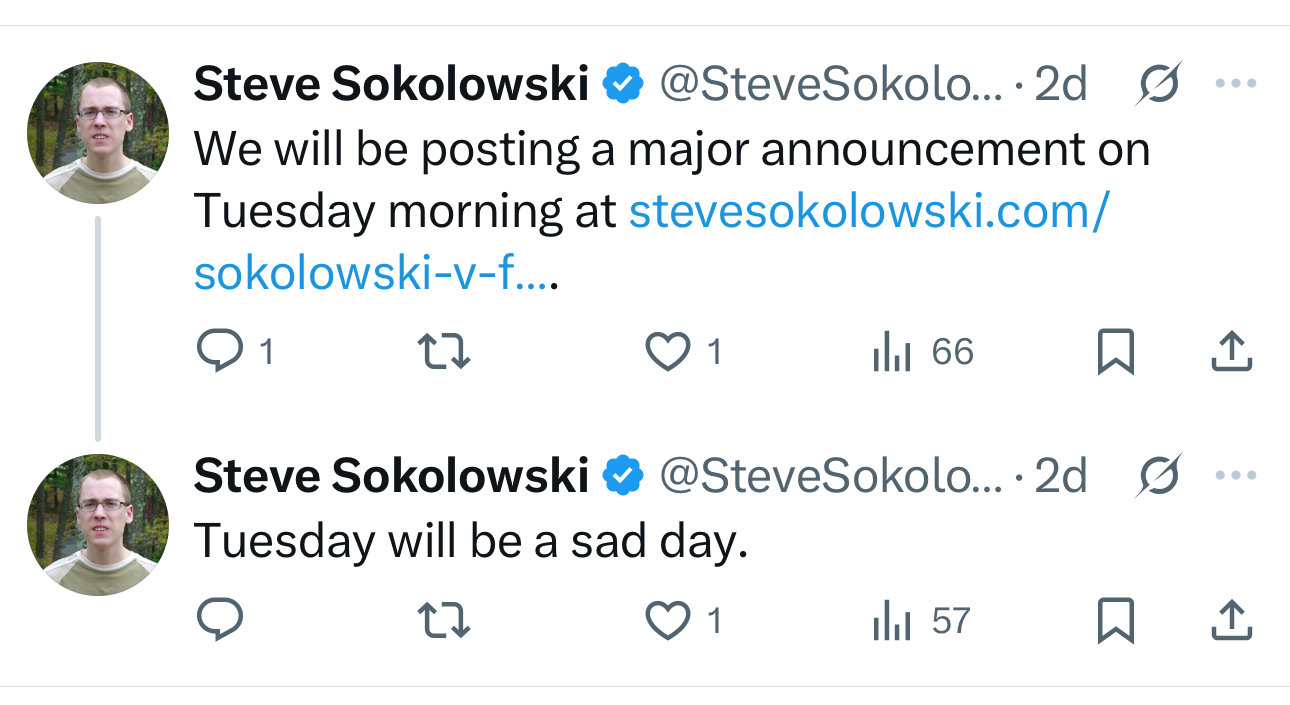Viewport: 1290px width, 705px height.
Task: Like the "Tuesday will be a sad day" tweet
Action: (667, 621)
